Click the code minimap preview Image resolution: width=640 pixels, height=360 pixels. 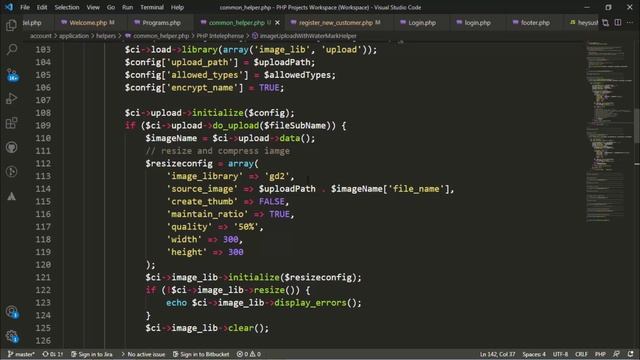(x=608, y=131)
